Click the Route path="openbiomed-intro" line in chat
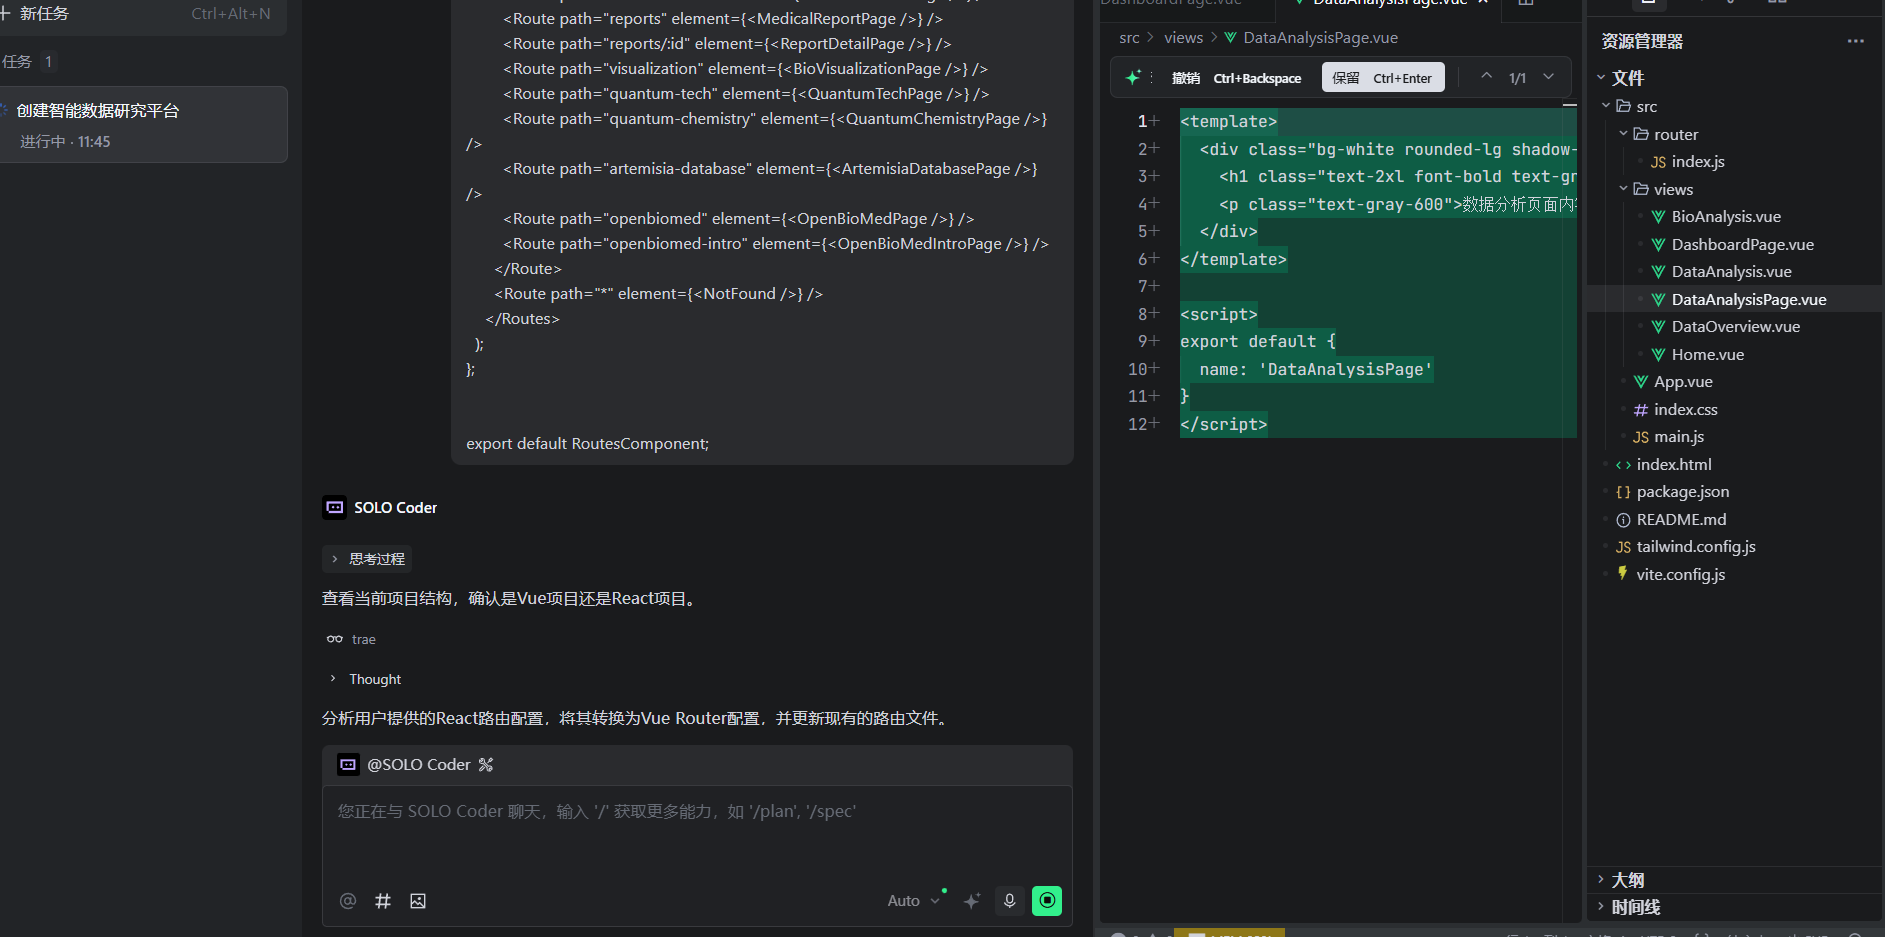This screenshot has height=937, width=1885. [x=776, y=244]
